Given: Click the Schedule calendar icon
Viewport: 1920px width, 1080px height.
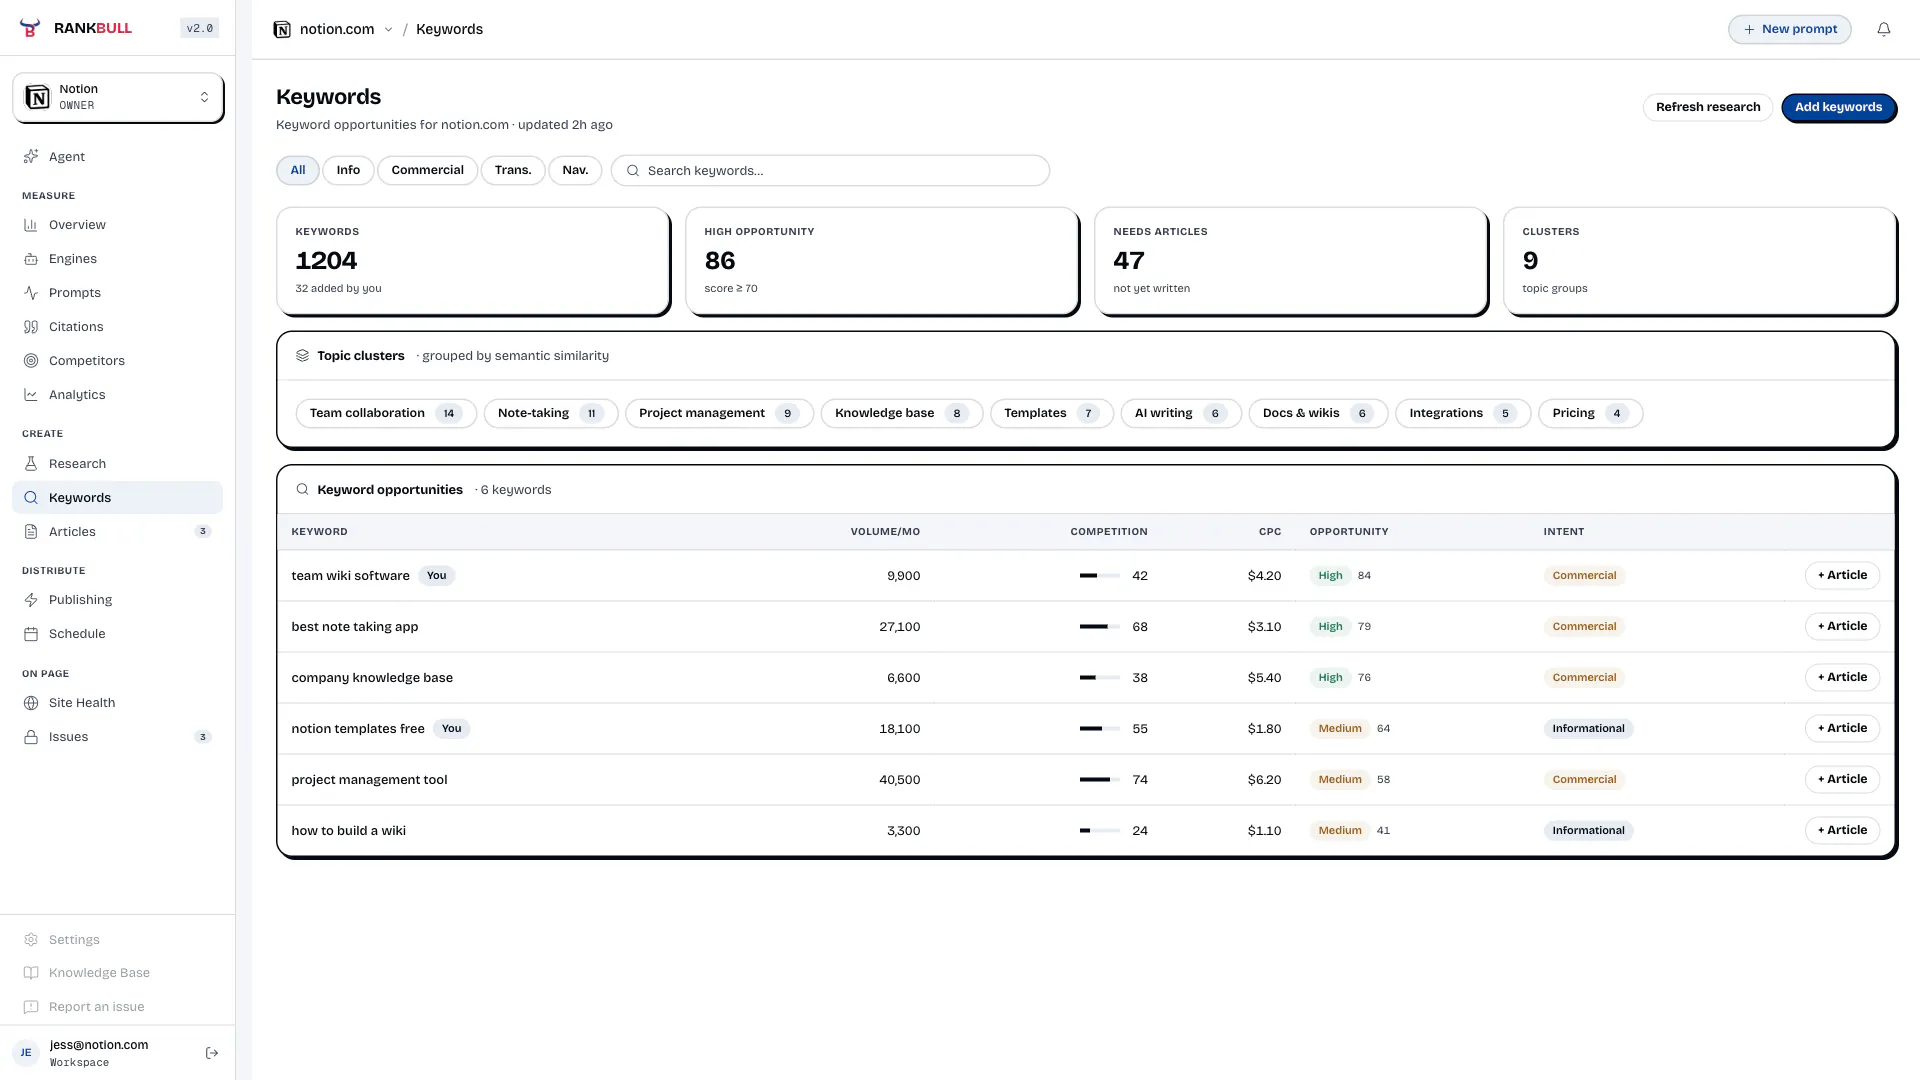Looking at the screenshot, I should point(31,634).
